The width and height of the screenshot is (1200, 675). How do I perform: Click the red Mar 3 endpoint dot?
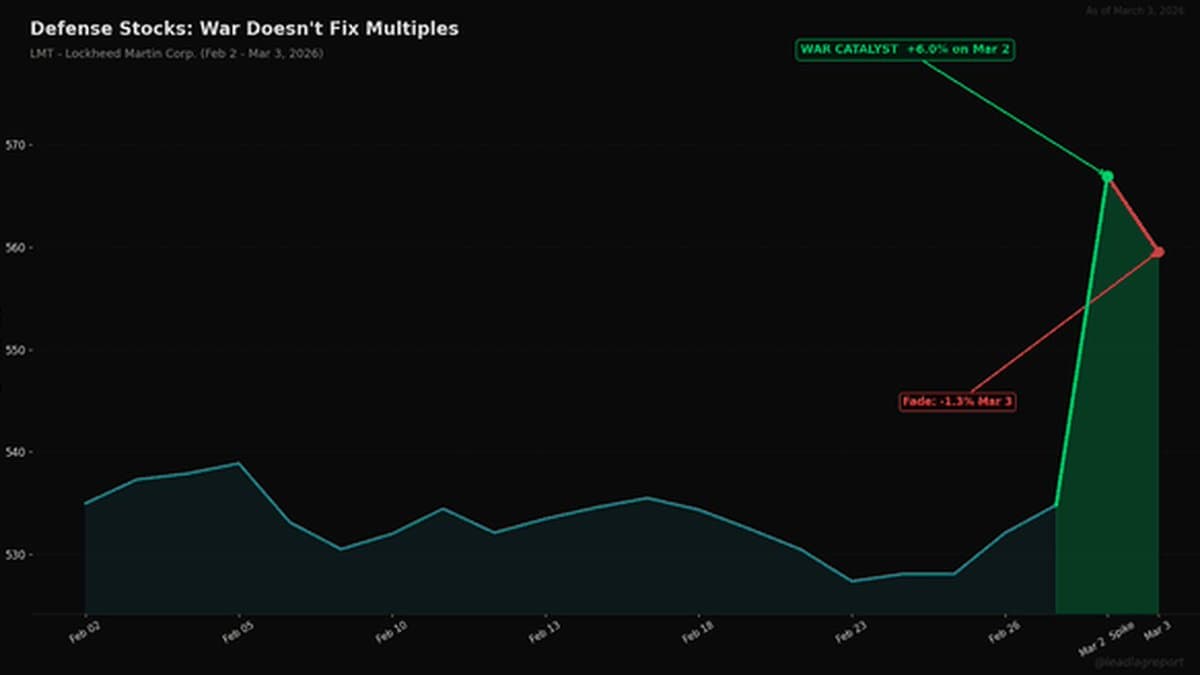pyautogui.click(x=1158, y=252)
